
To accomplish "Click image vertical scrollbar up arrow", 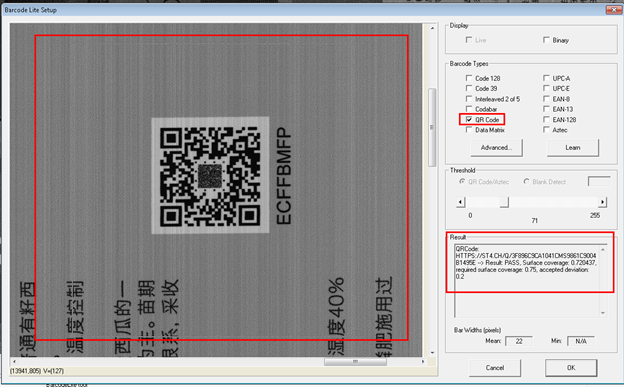I will coord(432,28).
